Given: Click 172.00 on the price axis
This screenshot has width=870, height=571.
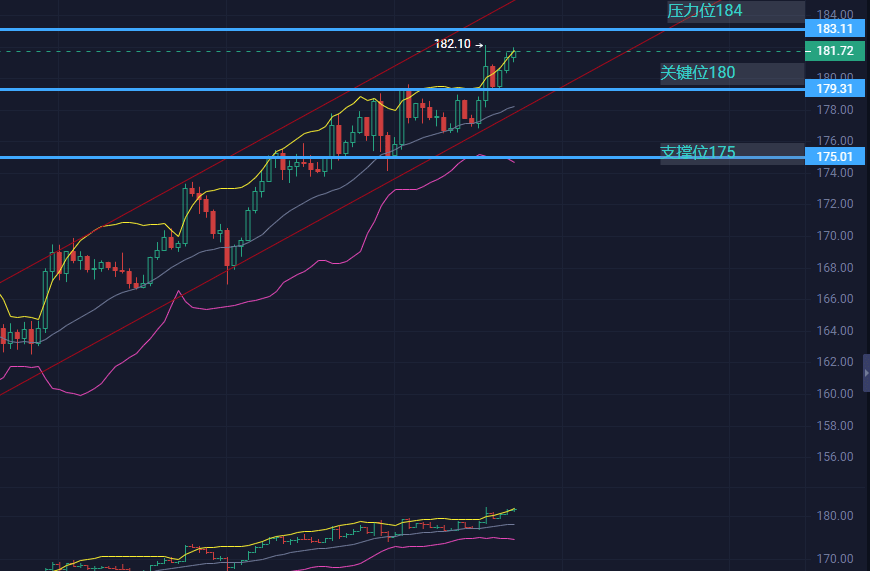Looking at the screenshot, I should coord(834,204).
